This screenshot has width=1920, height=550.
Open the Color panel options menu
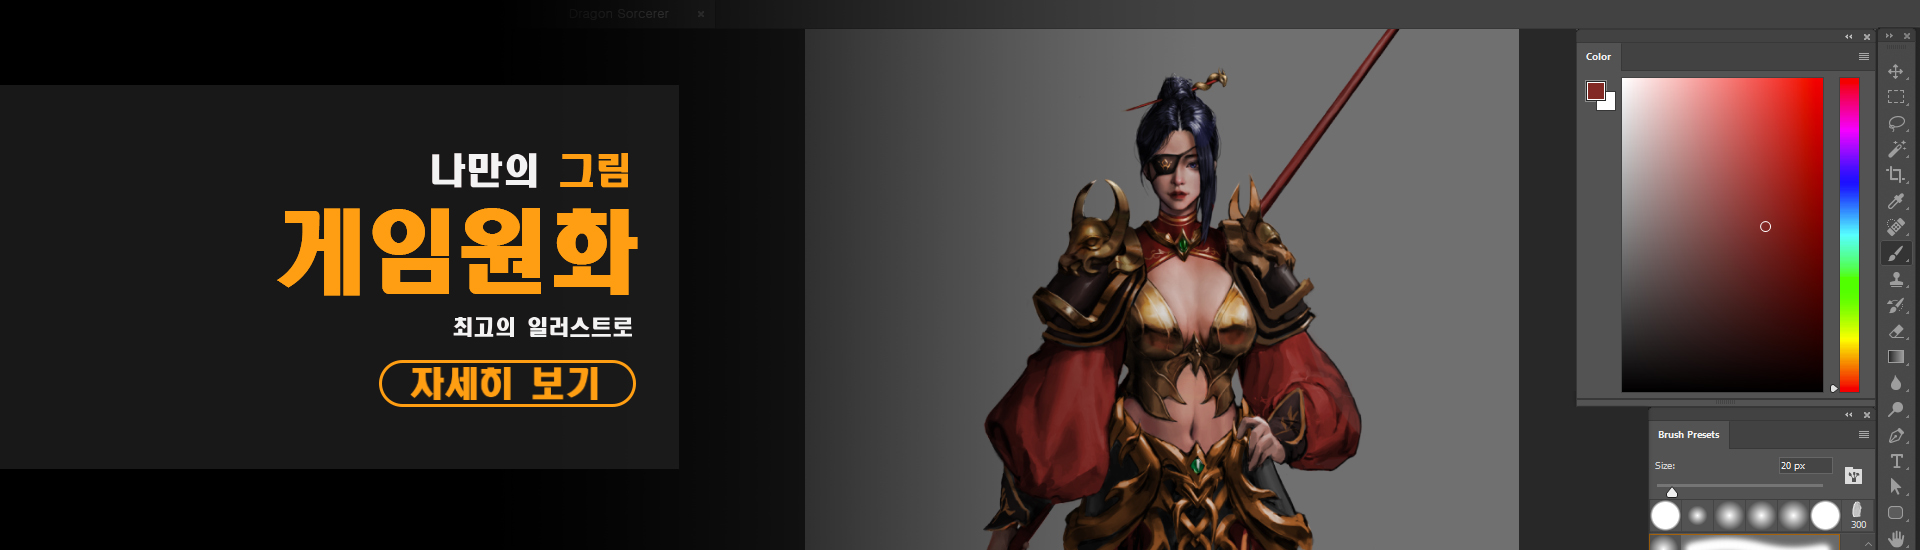1863,57
